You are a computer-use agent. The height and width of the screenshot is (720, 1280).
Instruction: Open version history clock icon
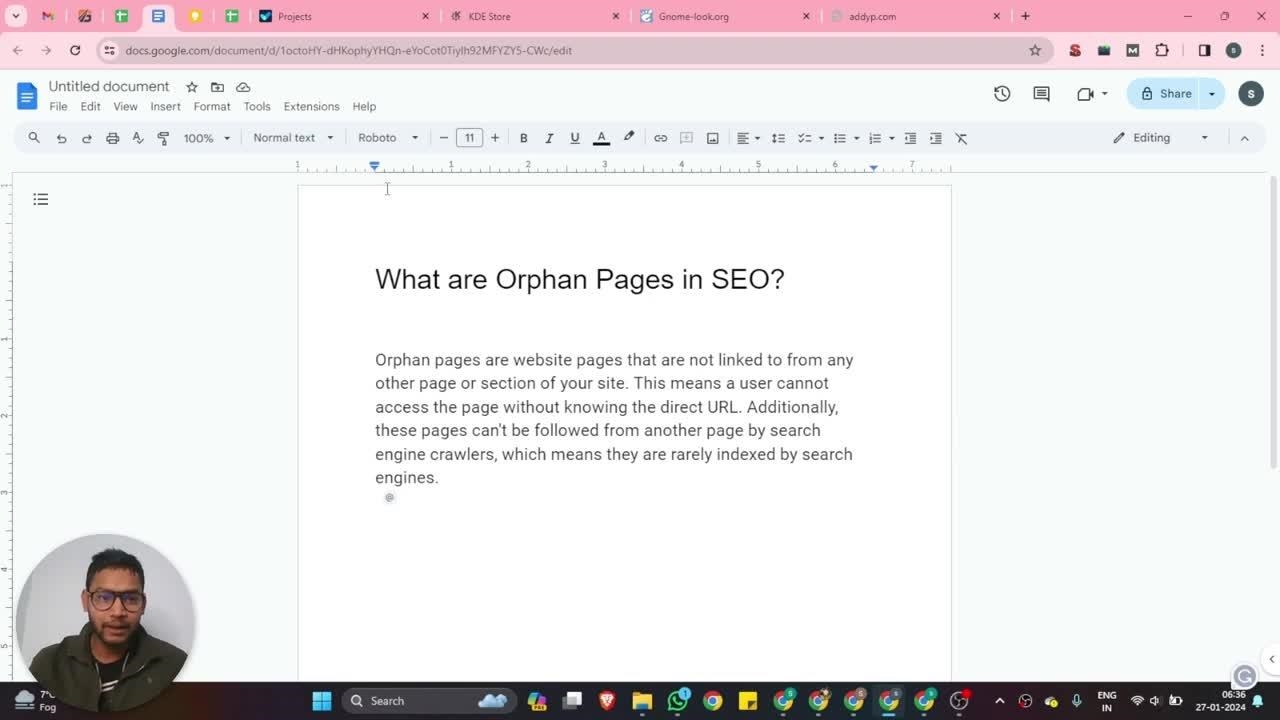point(1002,94)
